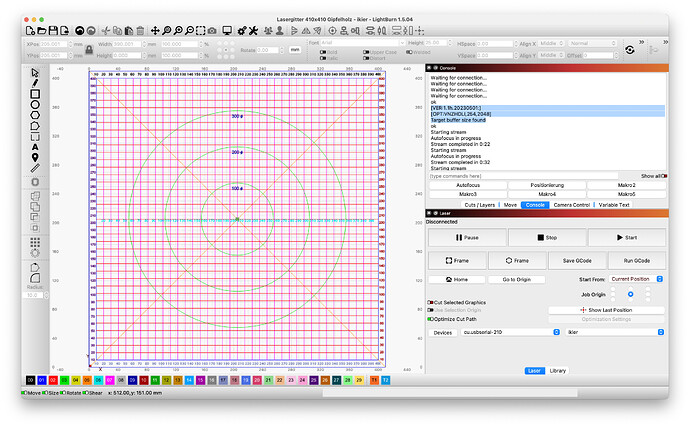The height and width of the screenshot is (427, 690).
Task: Open the cu.usbserial-210 port dropdown
Action: pyautogui.click(x=510, y=332)
